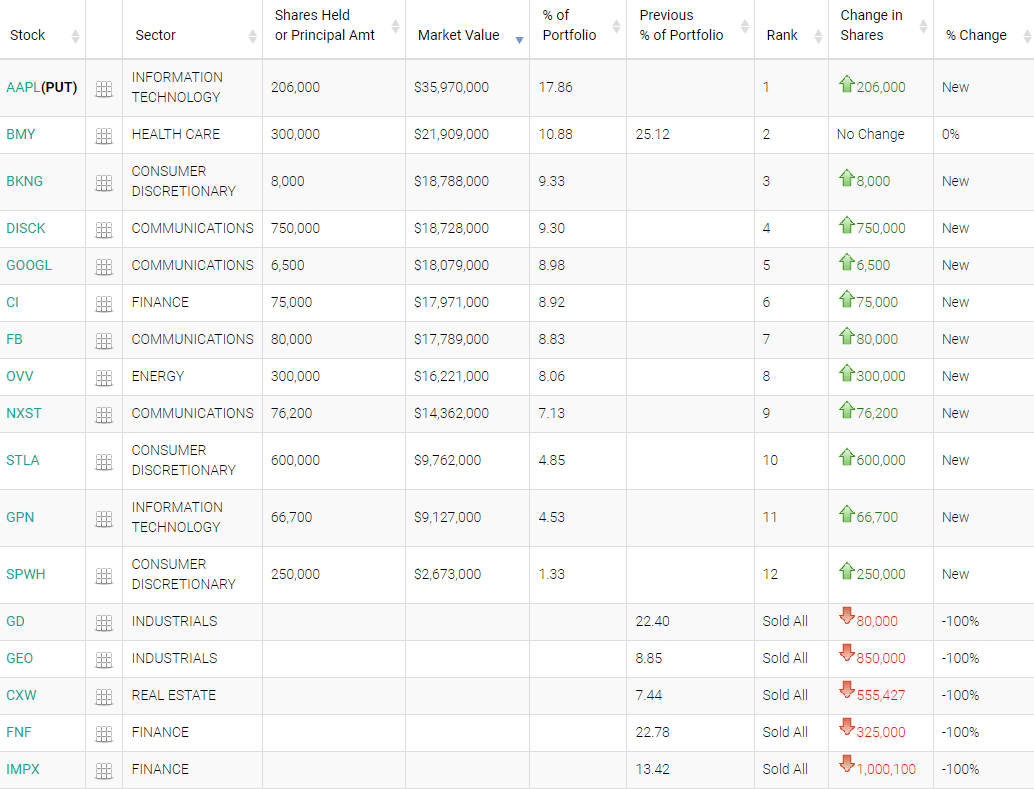1034x789 pixels.
Task: Click red down arrow for FNF shares
Action: (847, 729)
